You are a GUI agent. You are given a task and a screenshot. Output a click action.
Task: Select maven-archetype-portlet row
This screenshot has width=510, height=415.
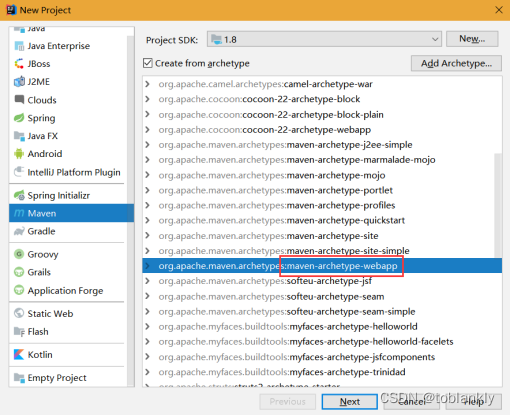pyautogui.click(x=322, y=190)
